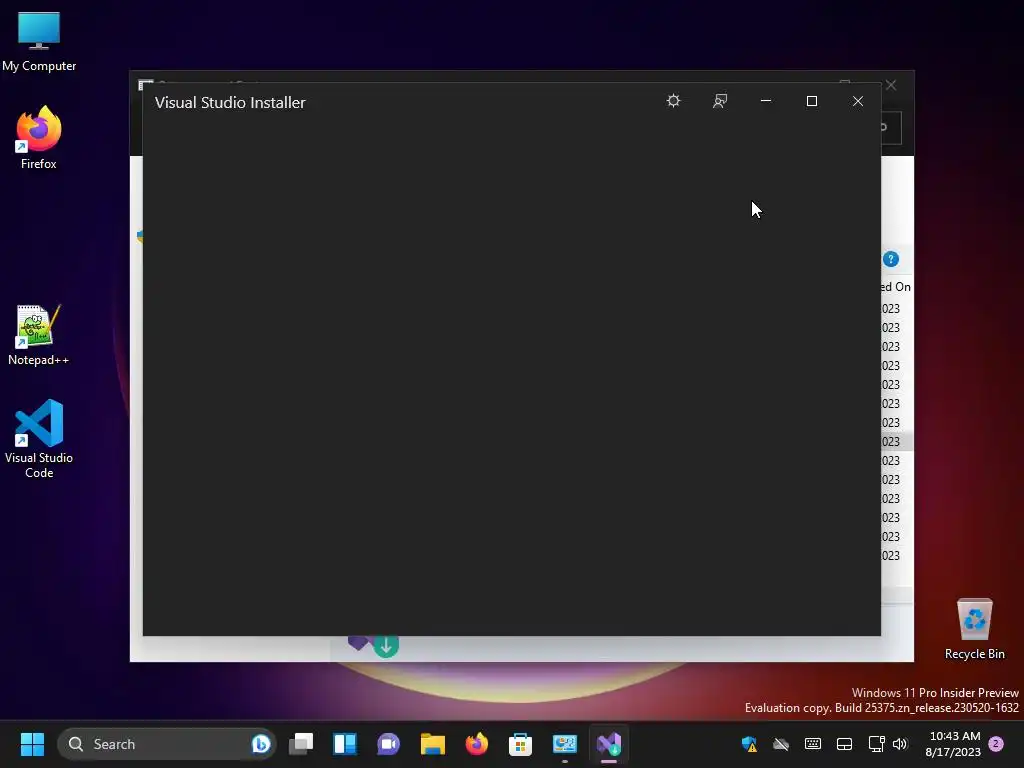
Task: Switch to Control Panel taskbar app
Action: 564,744
